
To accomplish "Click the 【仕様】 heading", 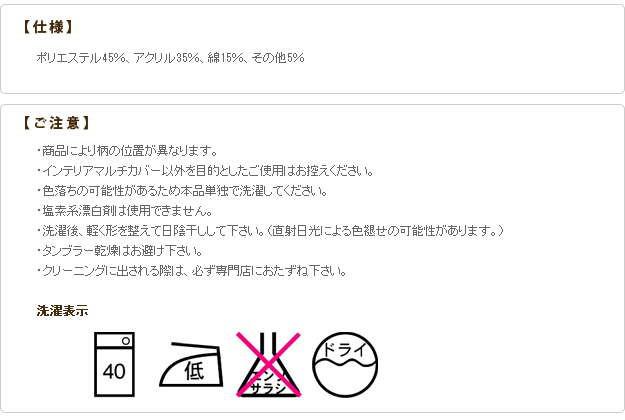I will pyautogui.click(x=47, y=27).
